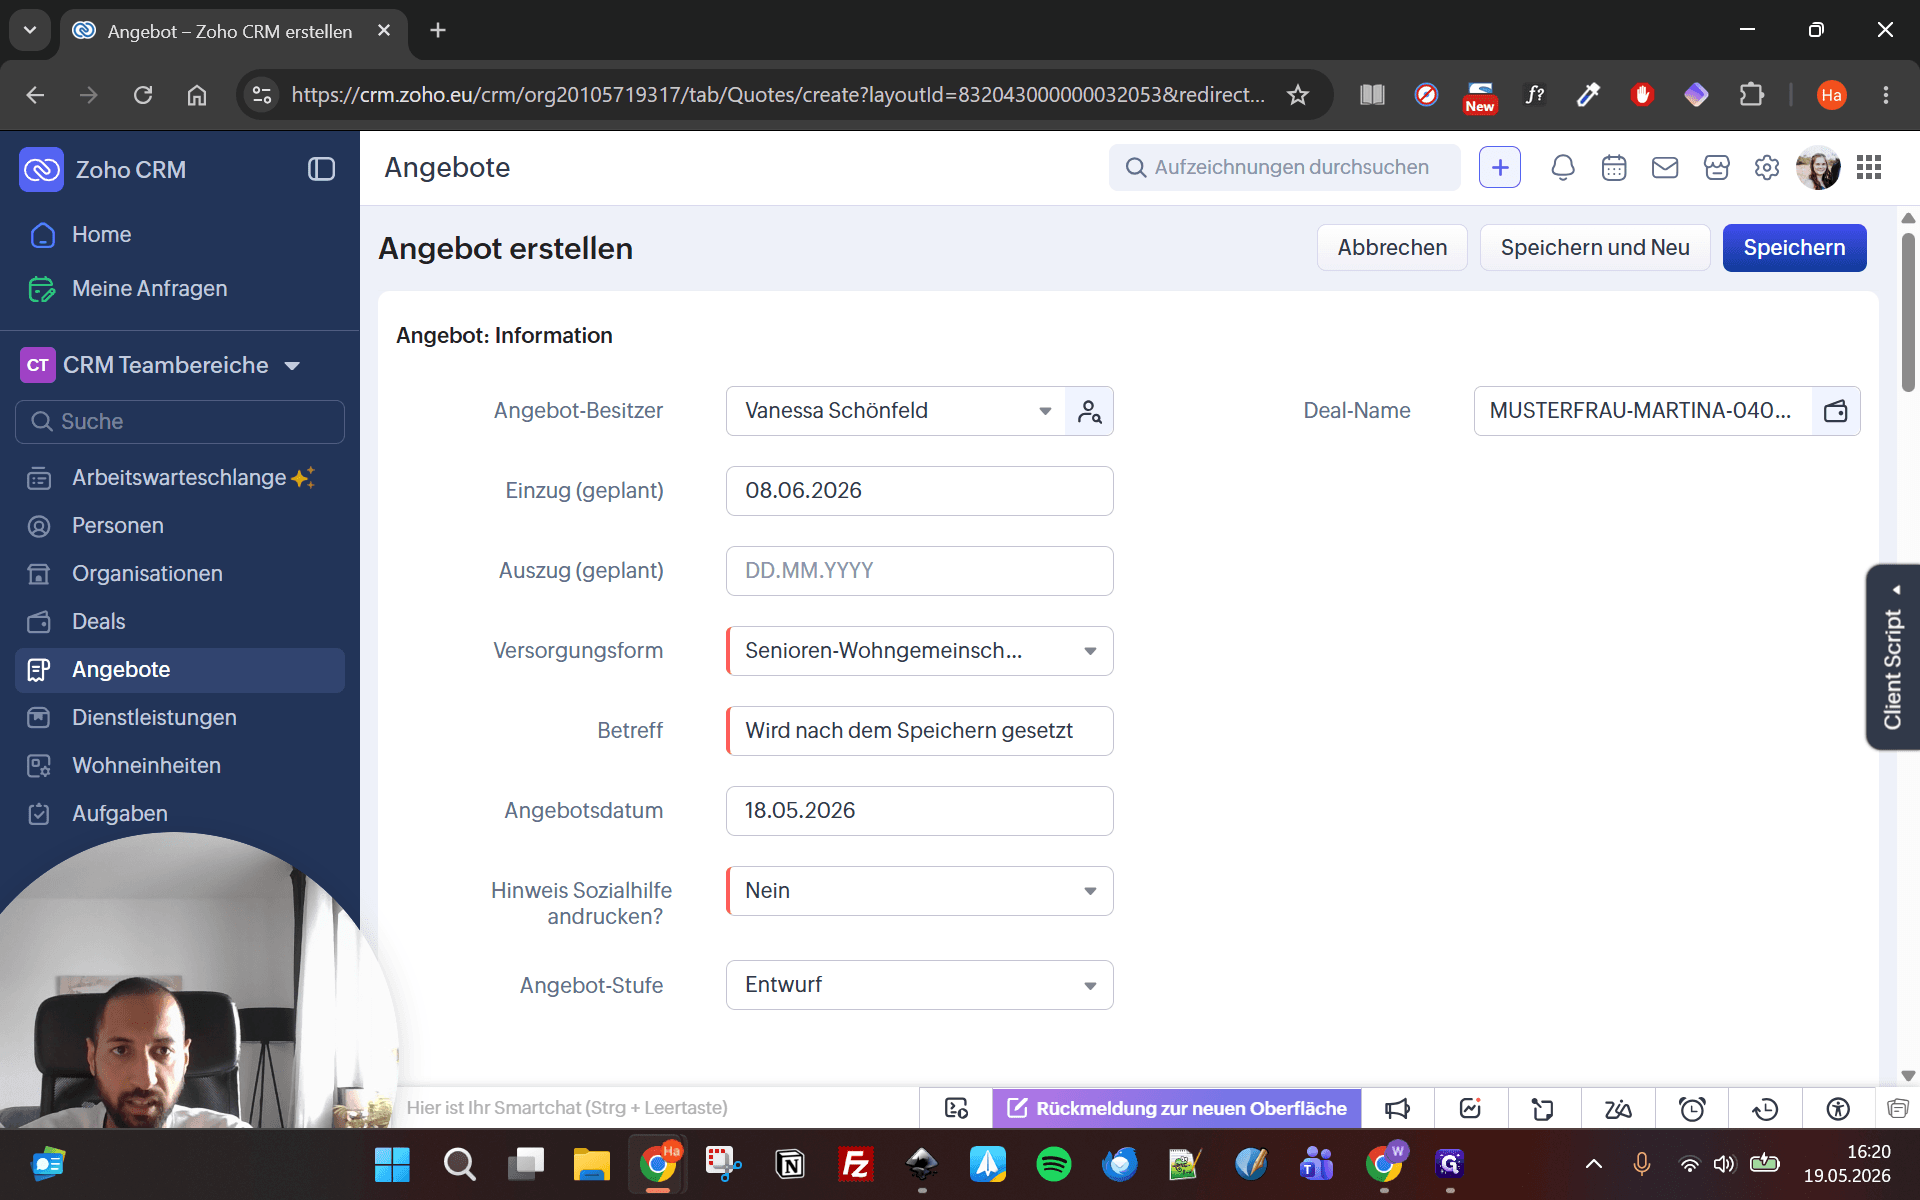Open the marketplace store icon in header

click(1716, 168)
